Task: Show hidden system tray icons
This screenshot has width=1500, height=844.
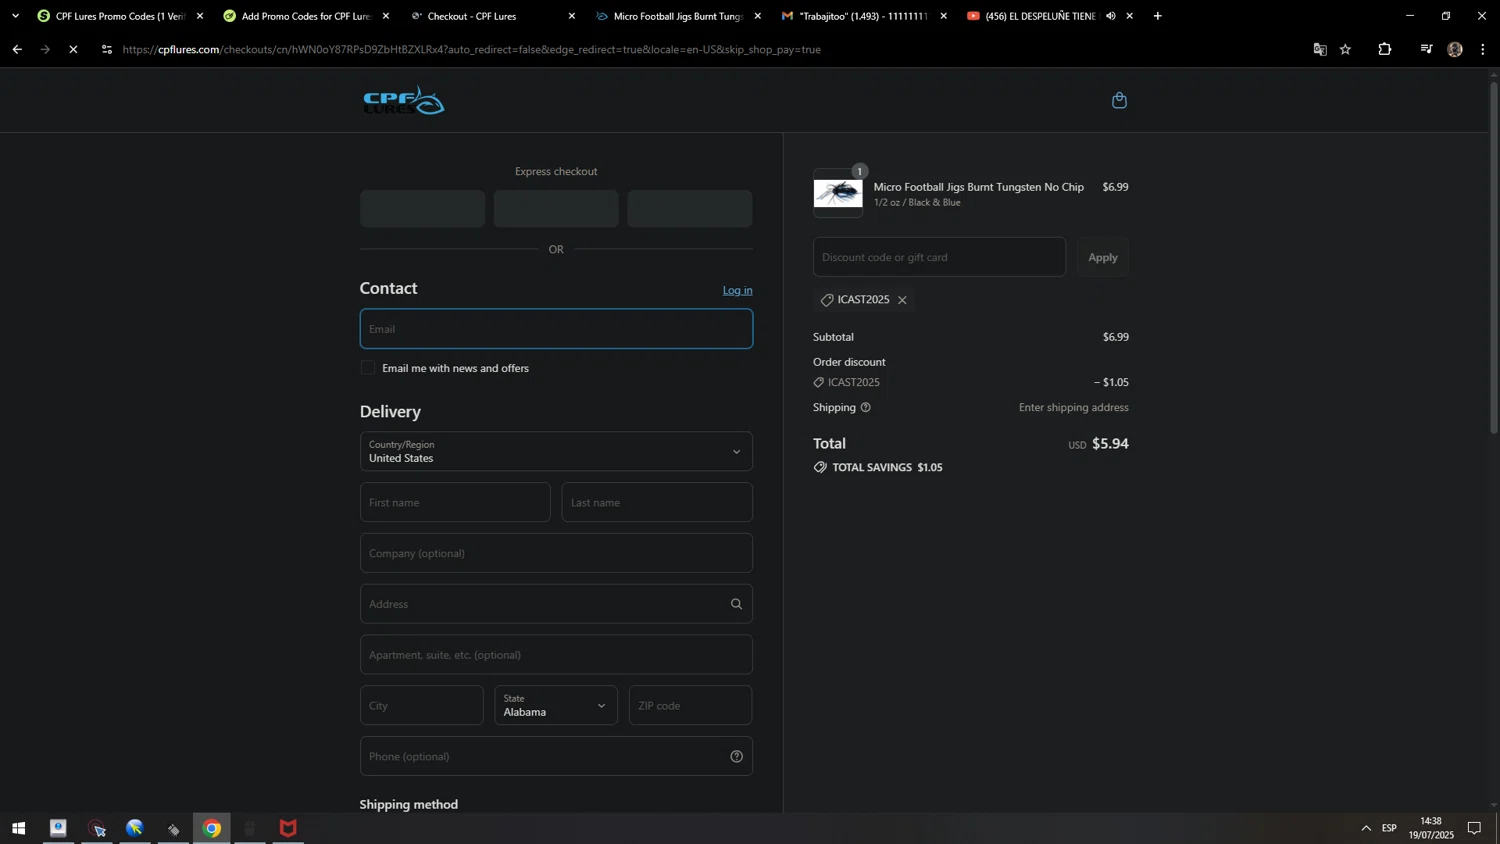Action: point(1366,828)
